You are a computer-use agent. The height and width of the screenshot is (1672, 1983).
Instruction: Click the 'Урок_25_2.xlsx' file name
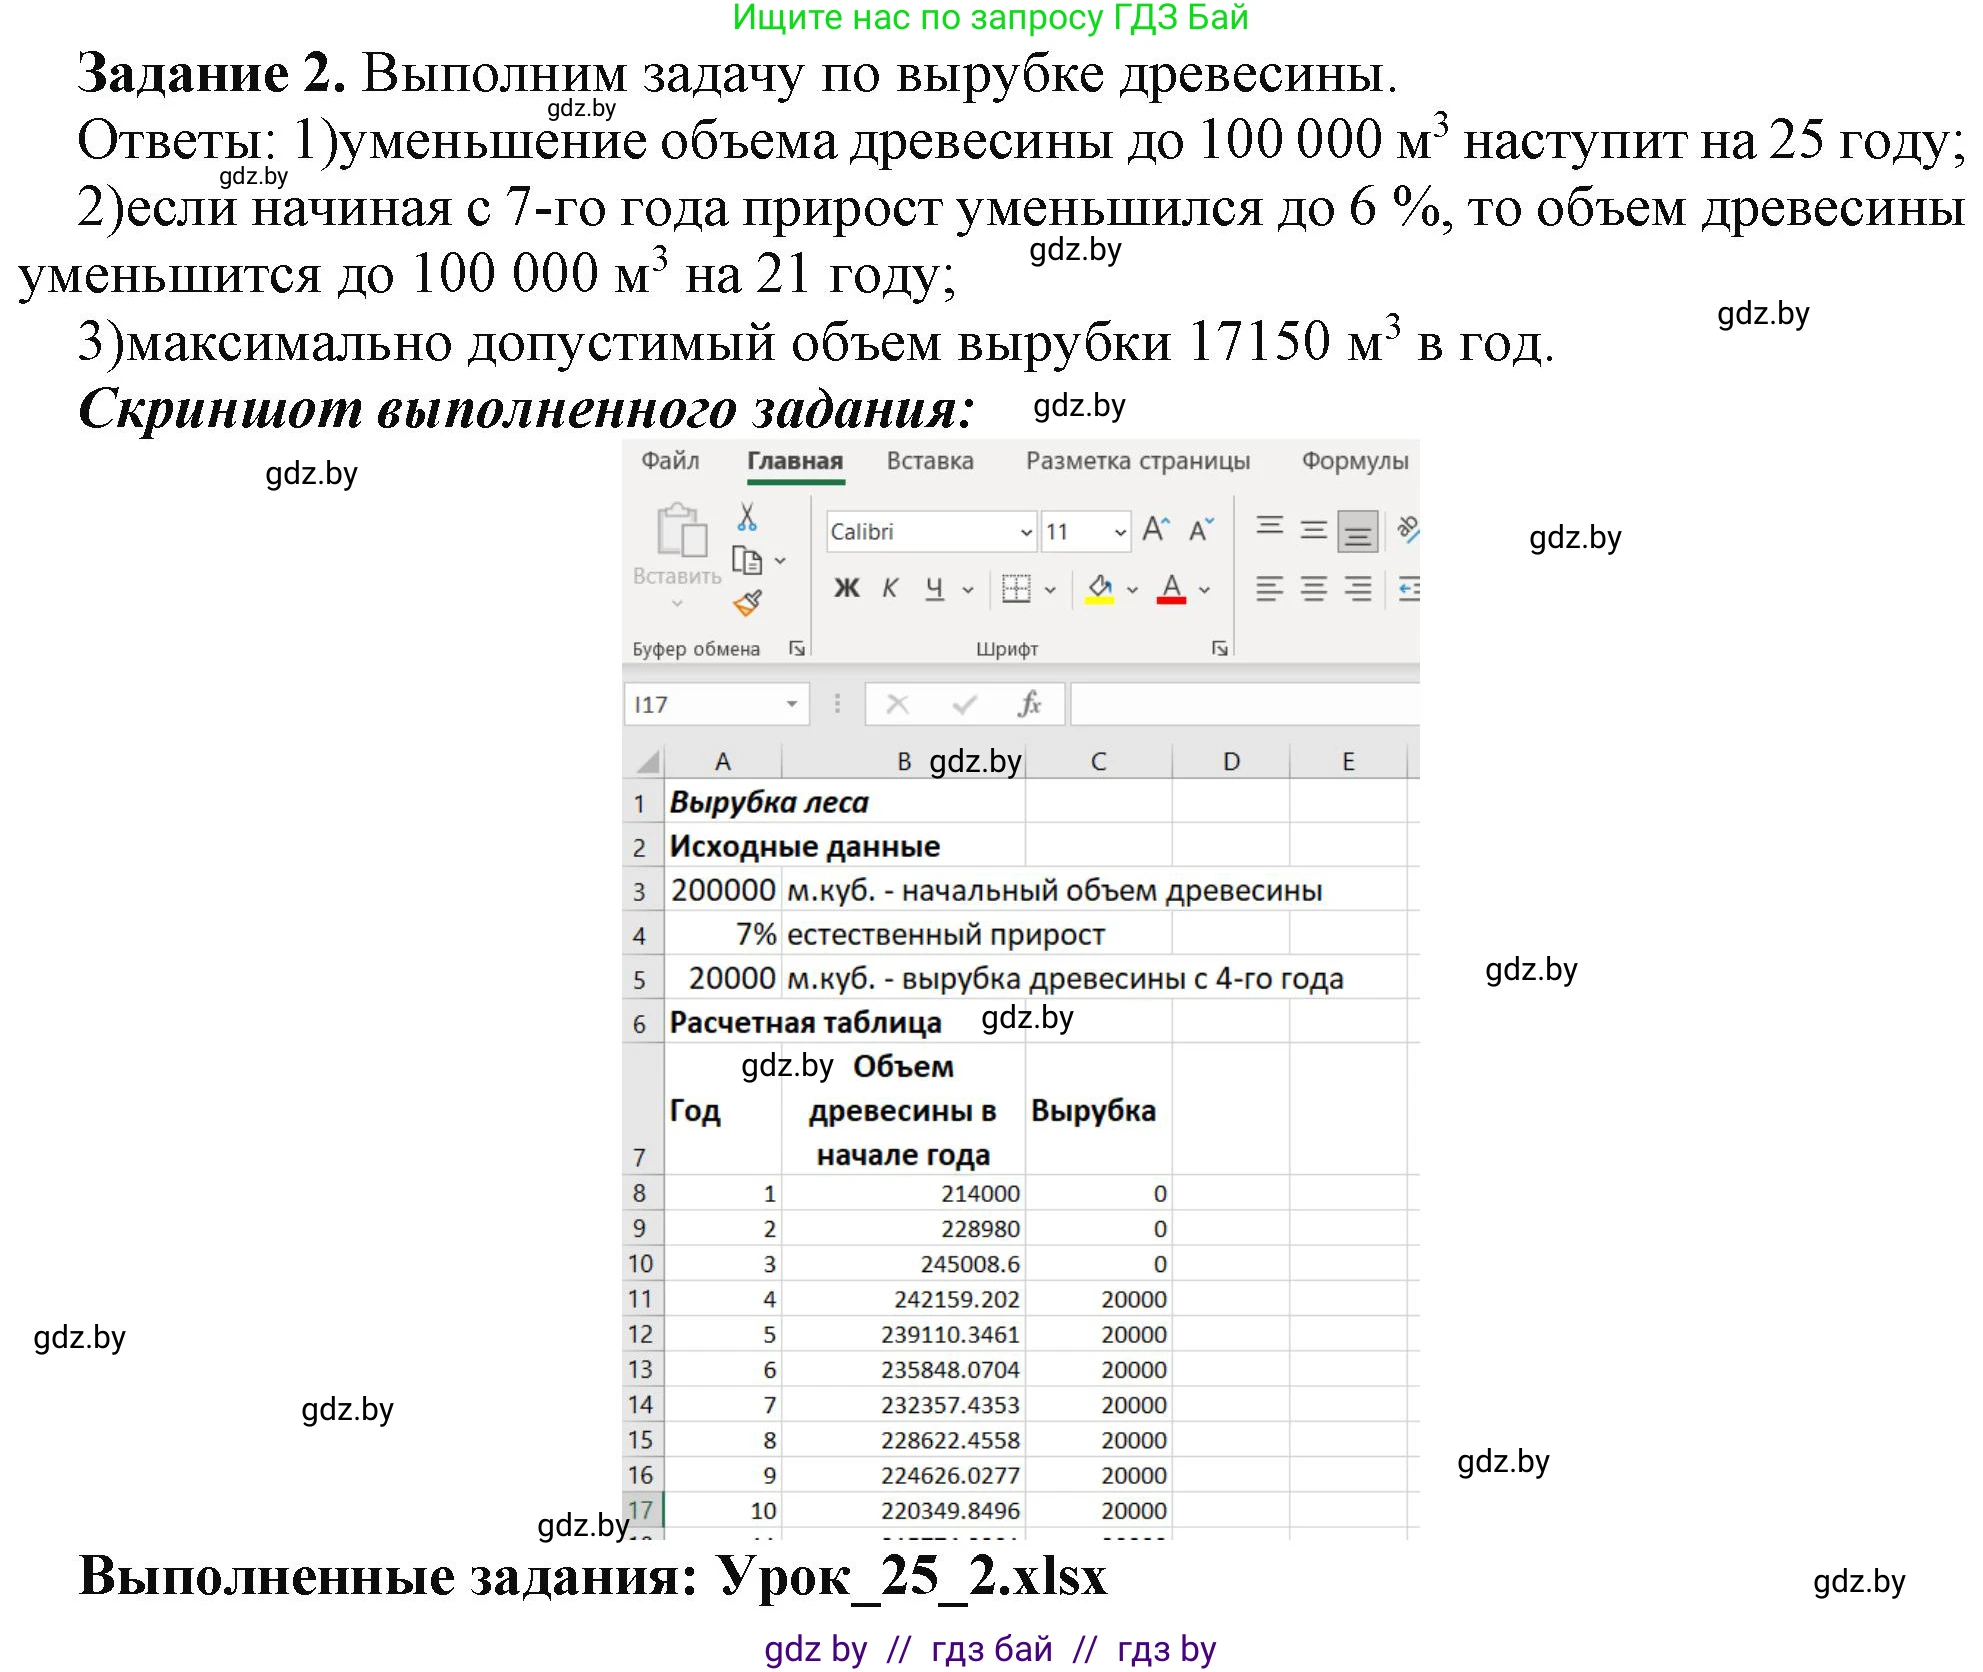(910, 1576)
